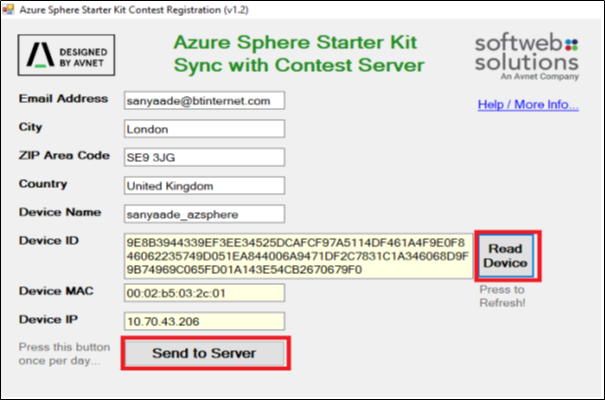
Task: Click the Softweb Solutions logo
Action: coord(525,56)
